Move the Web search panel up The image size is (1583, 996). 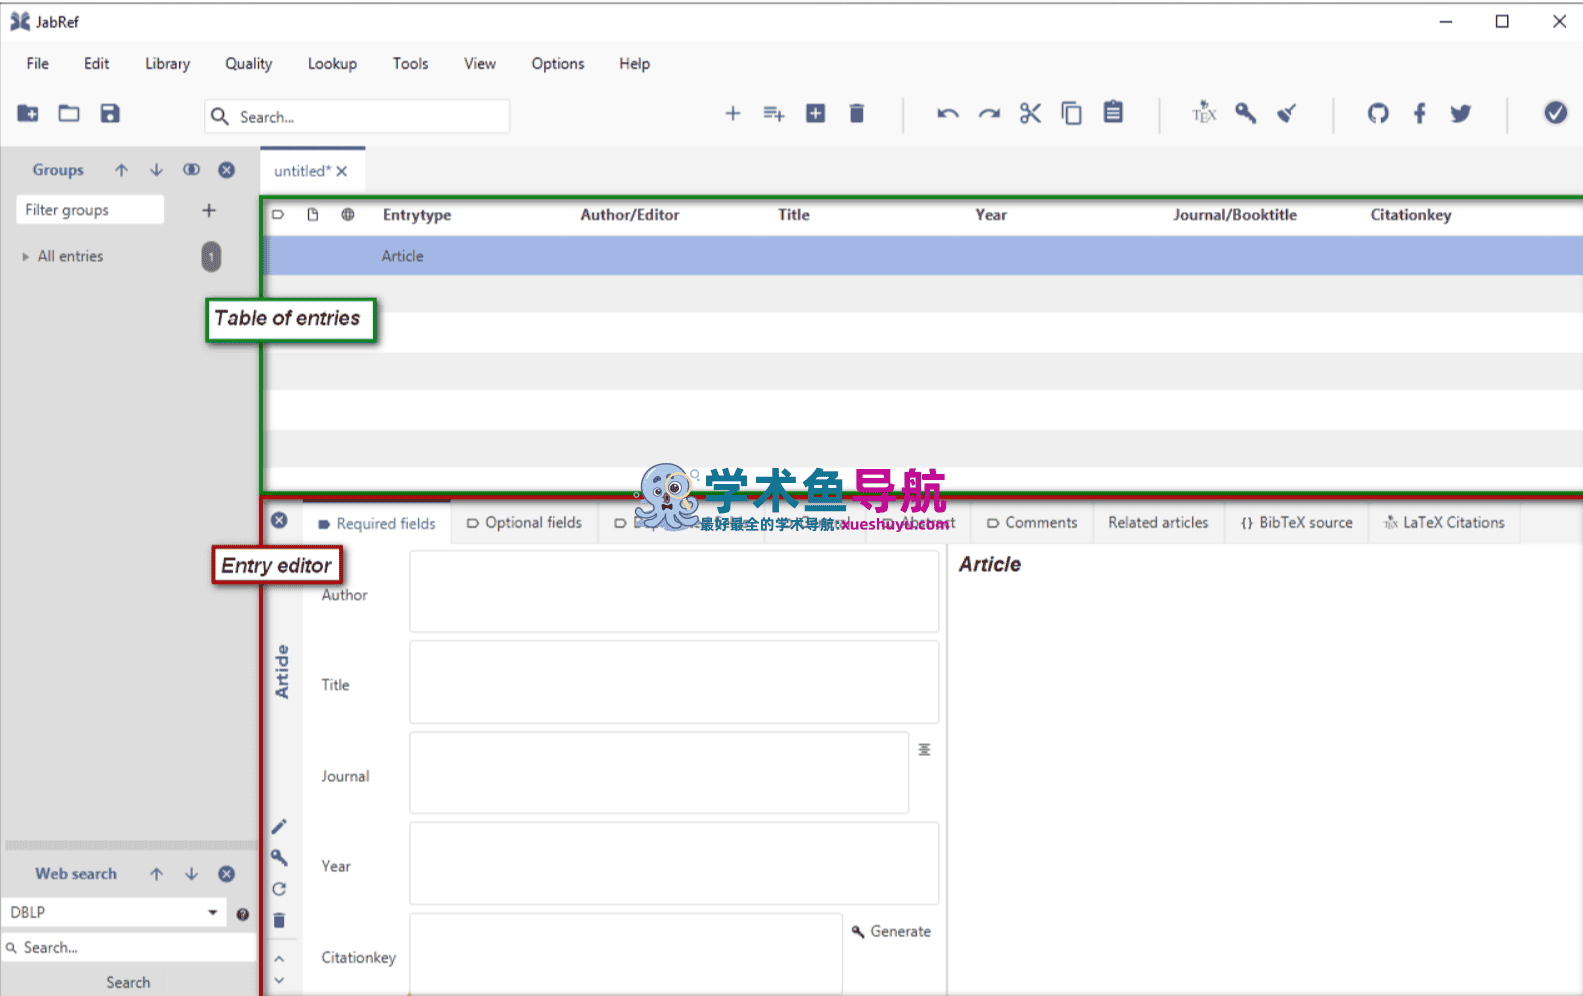(x=157, y=874)
